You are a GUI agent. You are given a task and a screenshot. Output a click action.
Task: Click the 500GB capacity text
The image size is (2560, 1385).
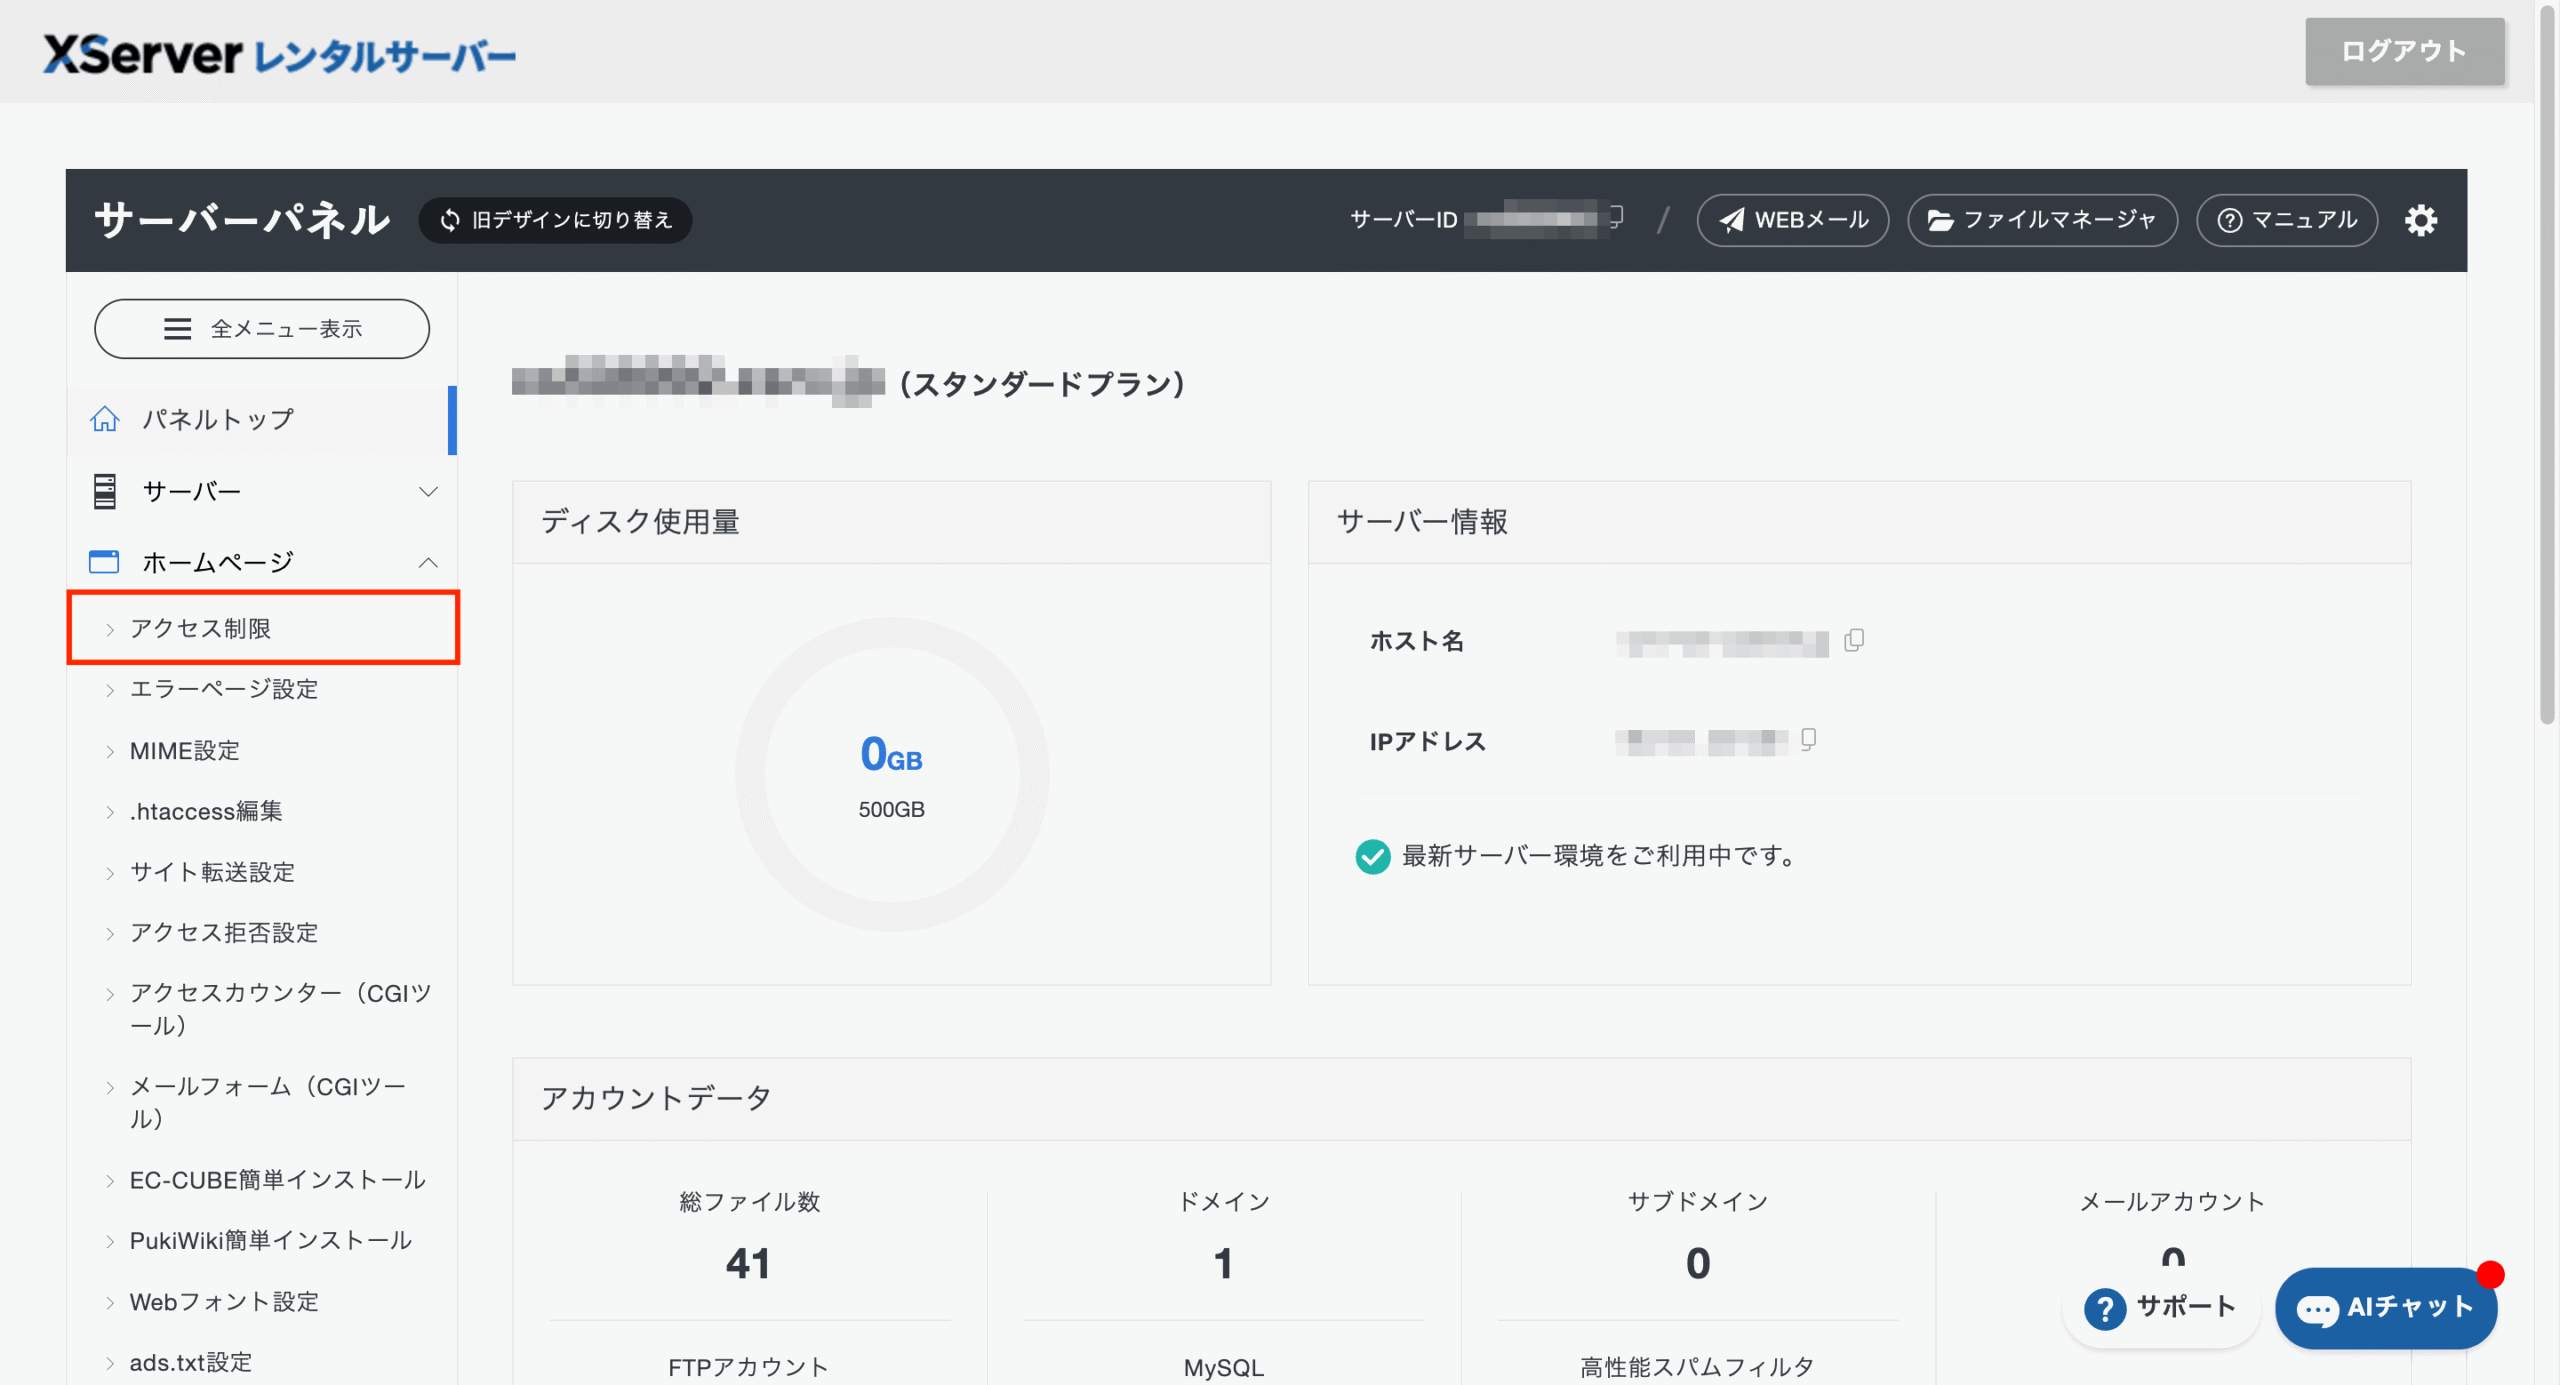tap(891, 809)
